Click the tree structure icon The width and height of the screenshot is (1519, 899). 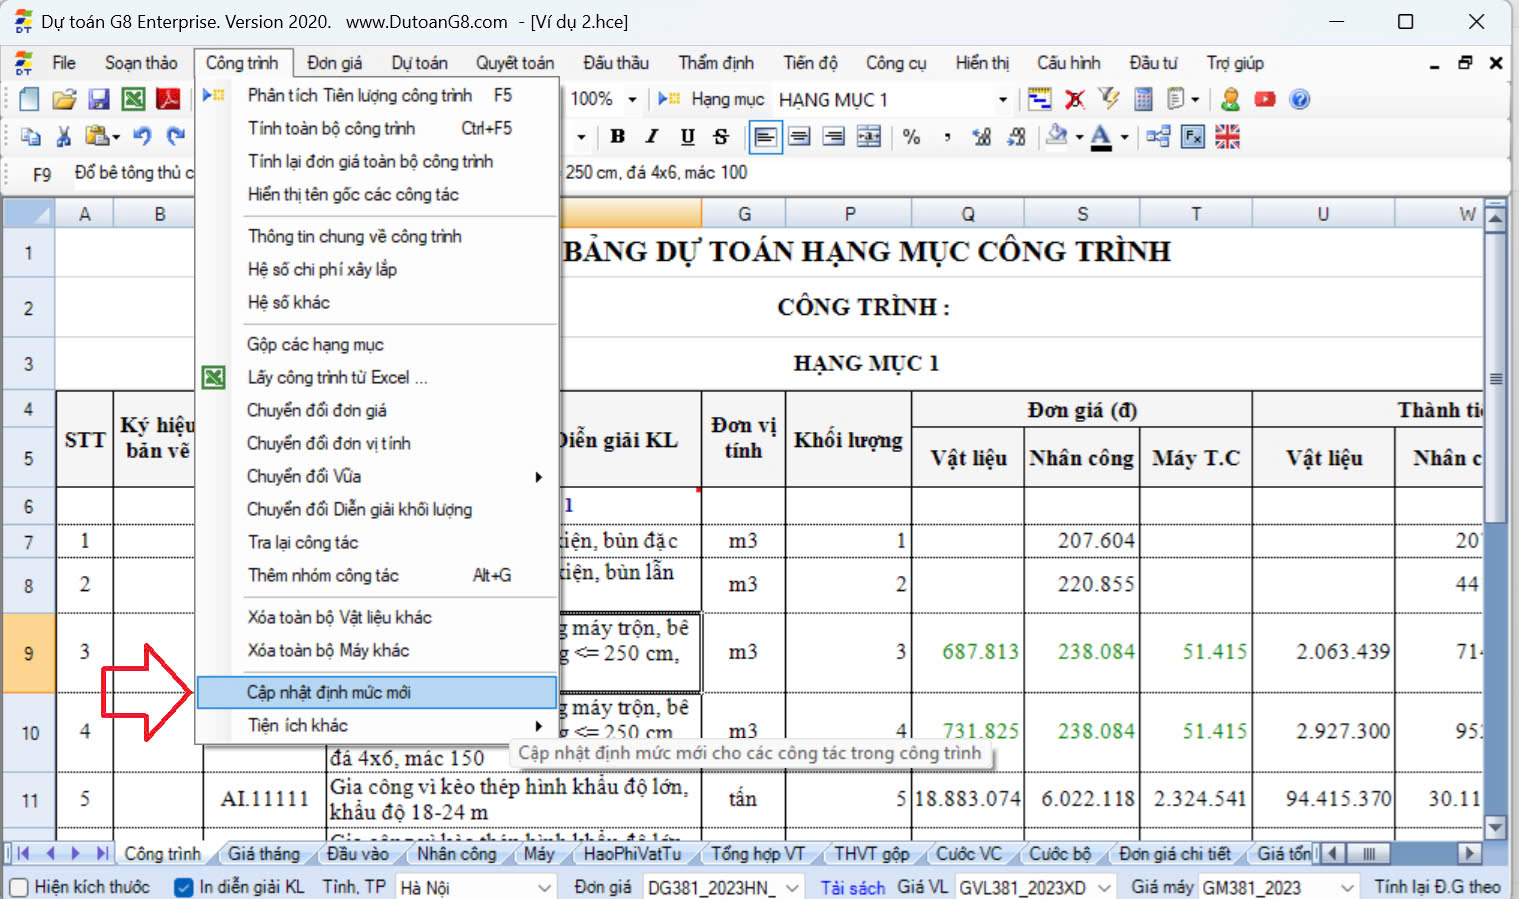pyautogui.click(x=1158, y=136)
